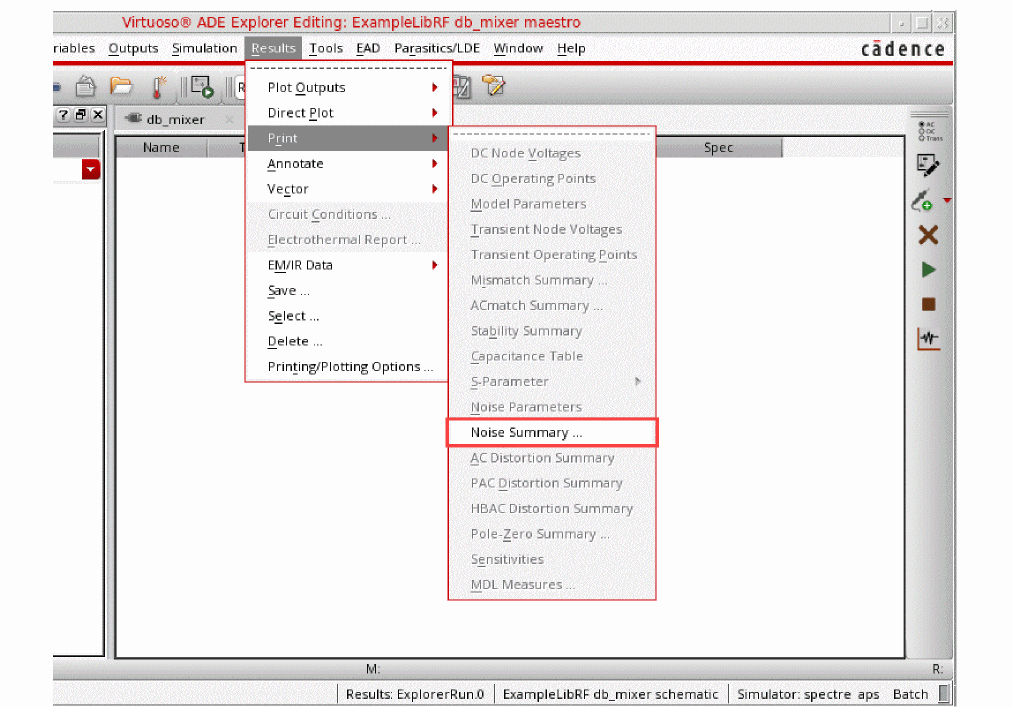
Task: Click the Edit Variables pencil icon in right sidebar
Action: click(x=928, y=165)
